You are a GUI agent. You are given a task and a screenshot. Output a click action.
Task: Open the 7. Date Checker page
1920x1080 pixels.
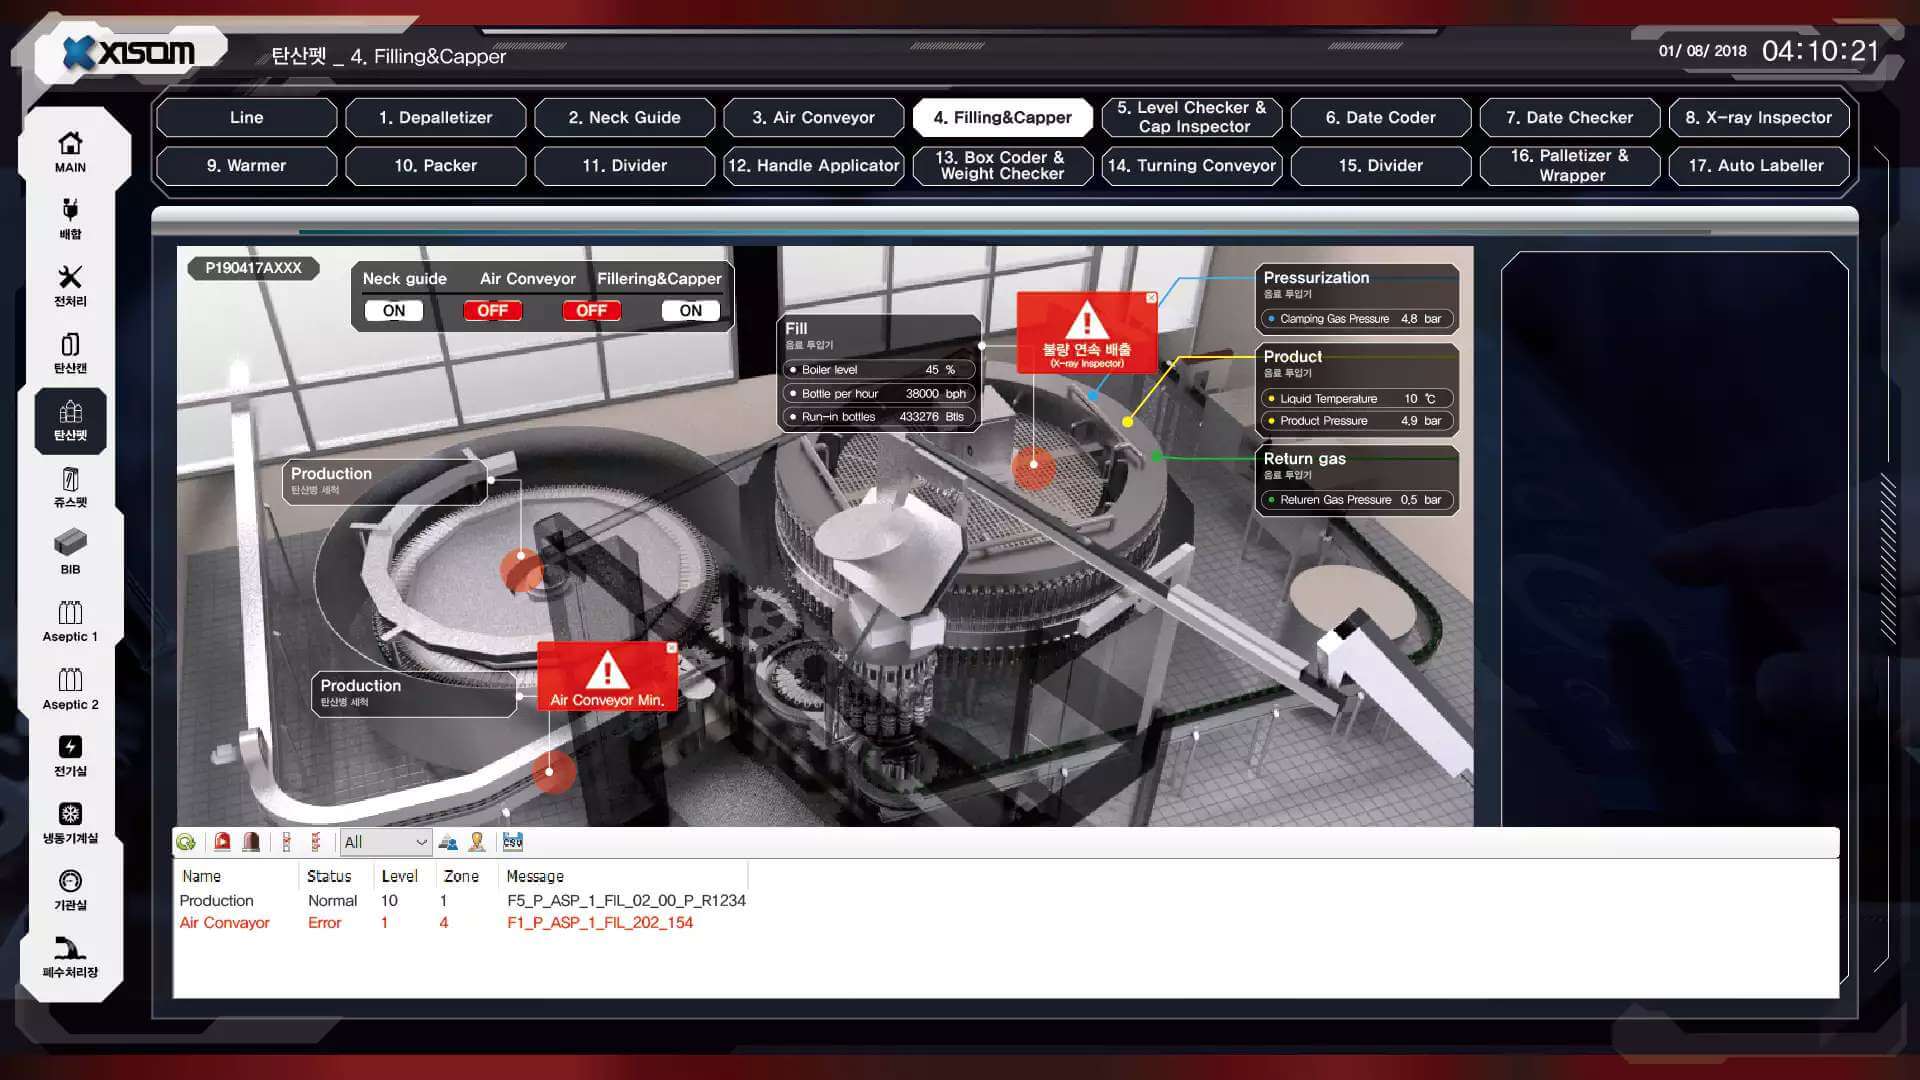1569,117
